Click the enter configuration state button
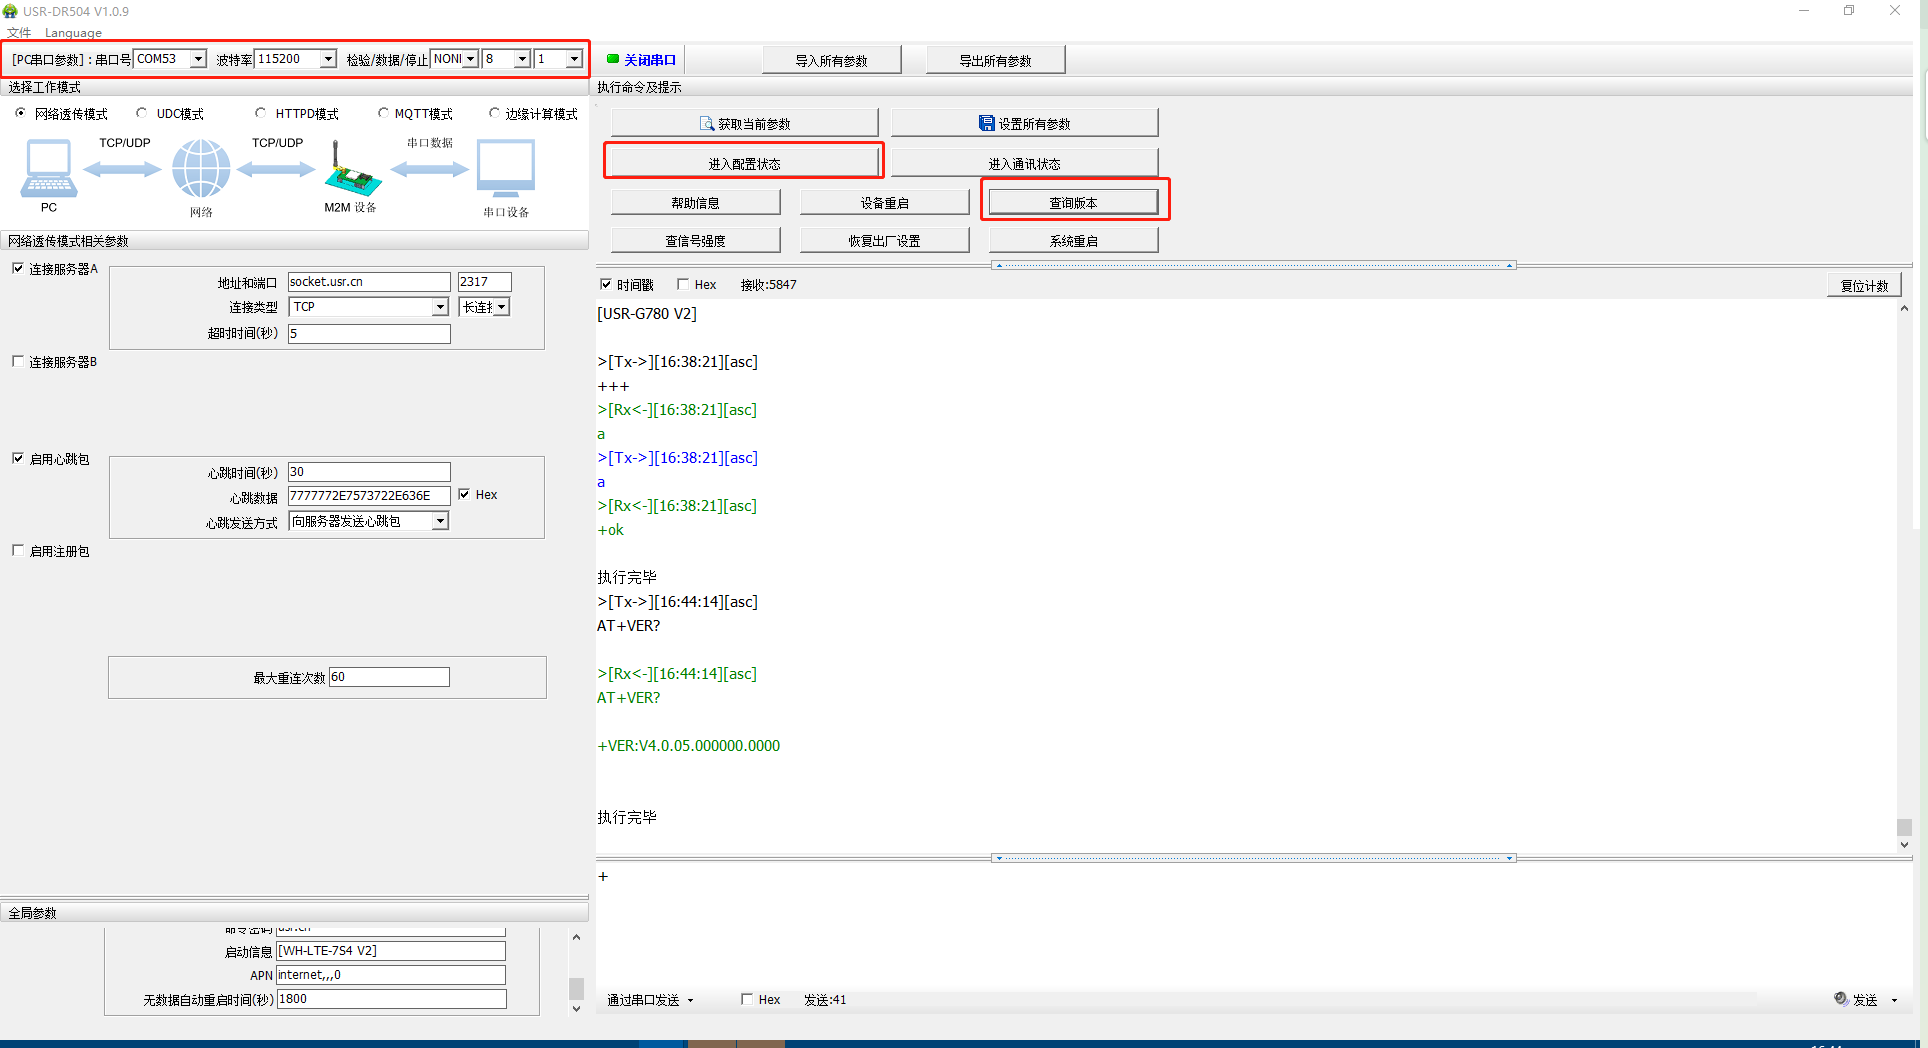1928x1048 pixels. pyautogui.click(x=744, y=163)
